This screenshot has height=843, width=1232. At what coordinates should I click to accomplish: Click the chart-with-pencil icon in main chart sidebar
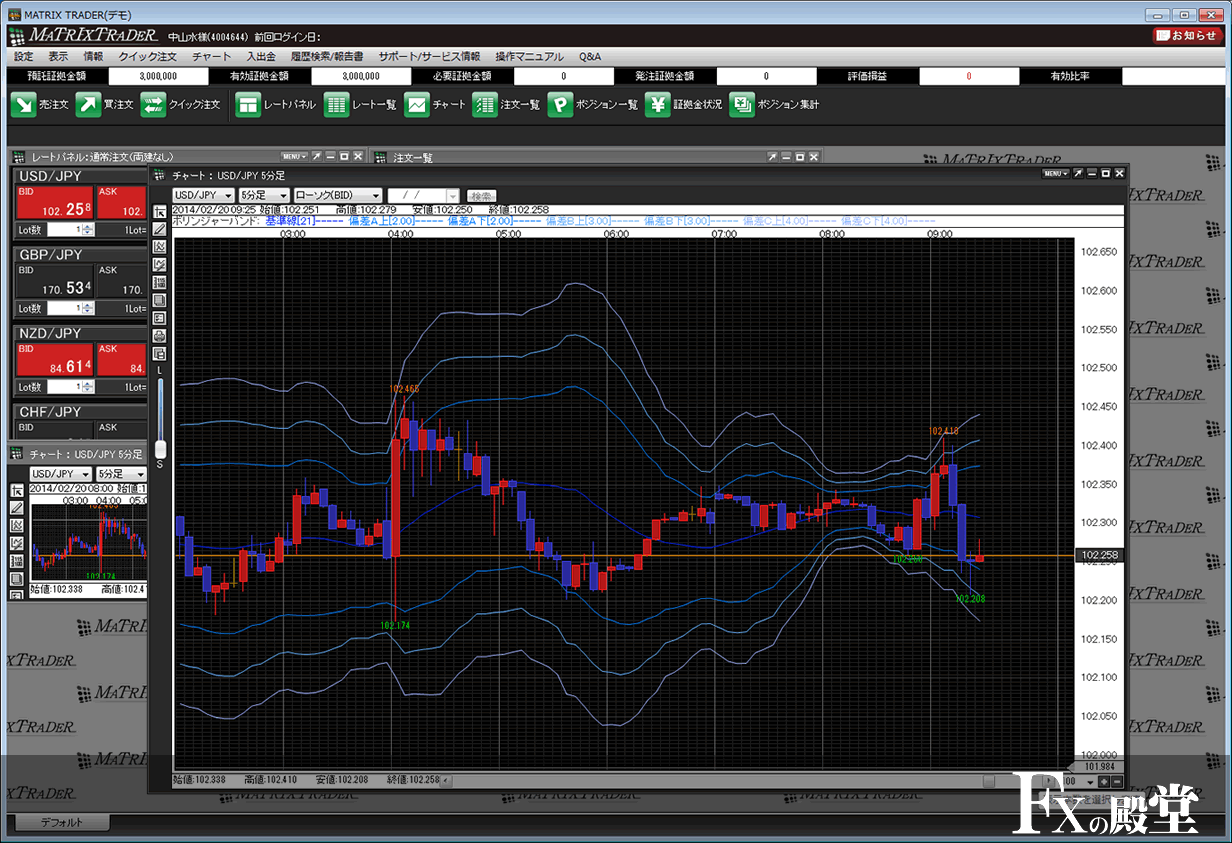pos(160,265)
